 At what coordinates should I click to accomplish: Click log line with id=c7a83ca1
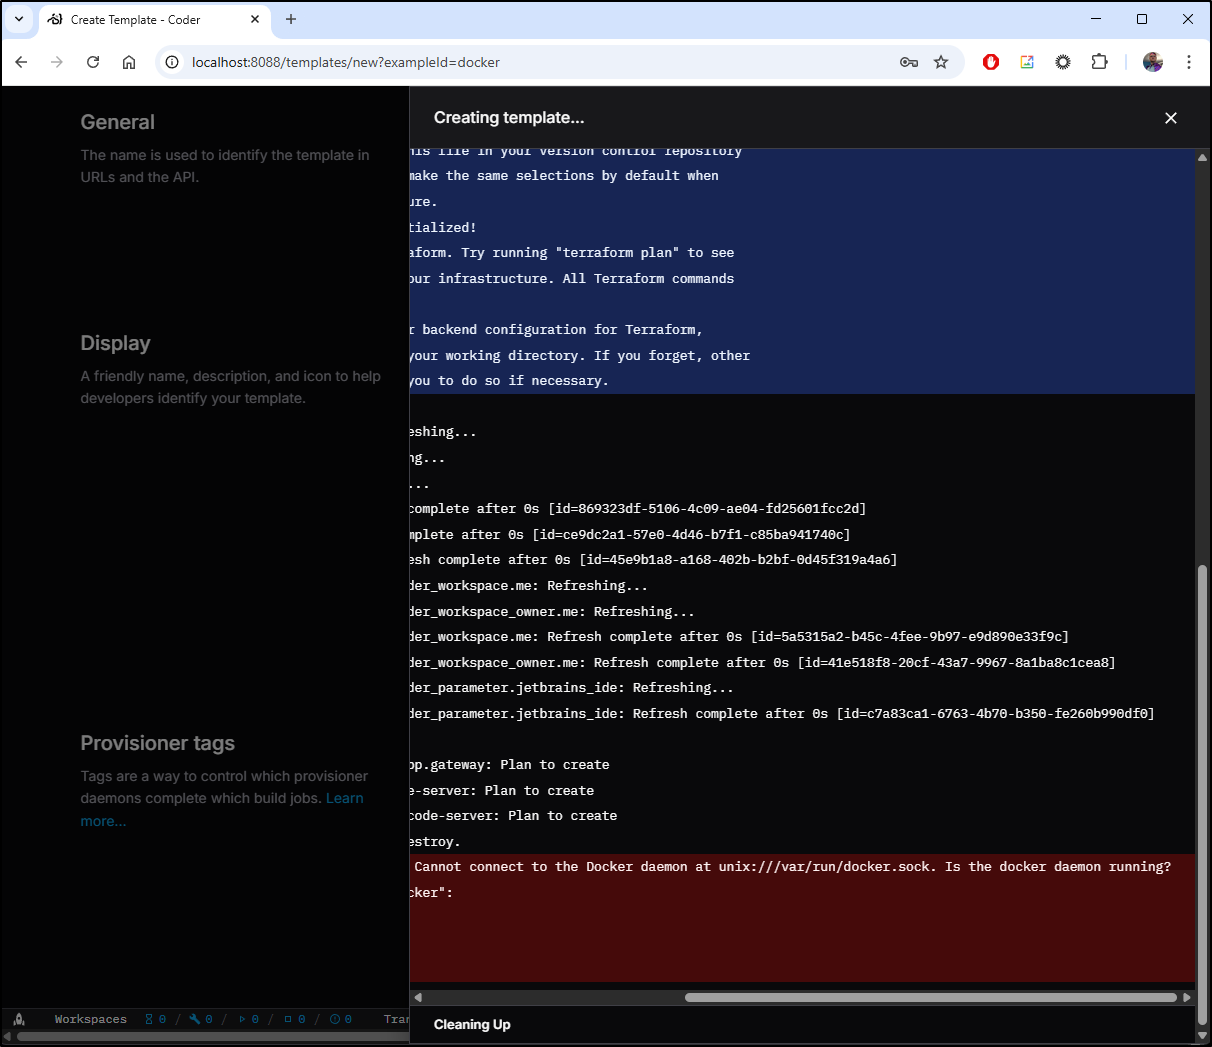pos(782,714)
